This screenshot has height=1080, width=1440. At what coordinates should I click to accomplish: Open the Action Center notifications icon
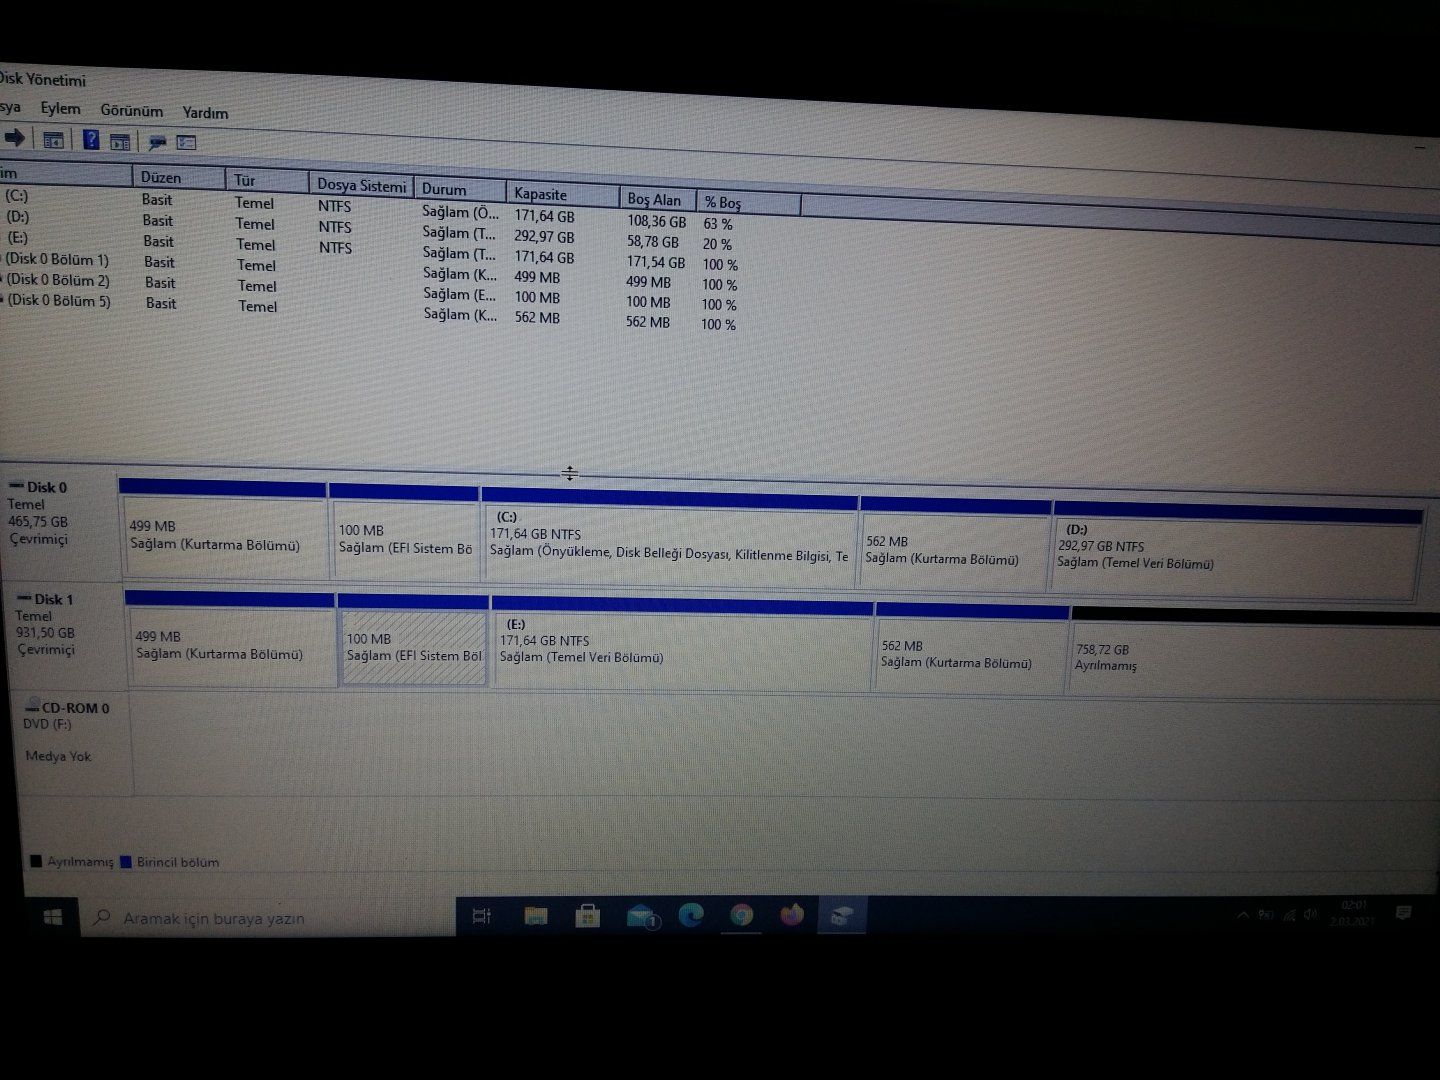pyautogui.click(x=1403, y=912)
